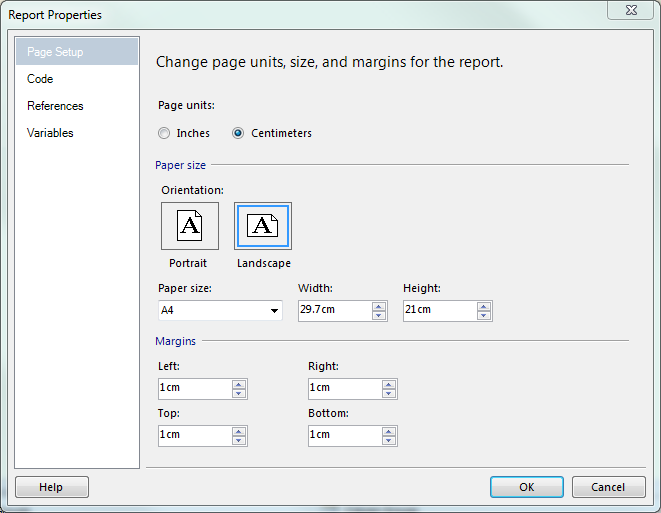Increase Top margin using the up arrow
Screen dimensions: 661x513
pyautogui.click(x=238, y=430)
